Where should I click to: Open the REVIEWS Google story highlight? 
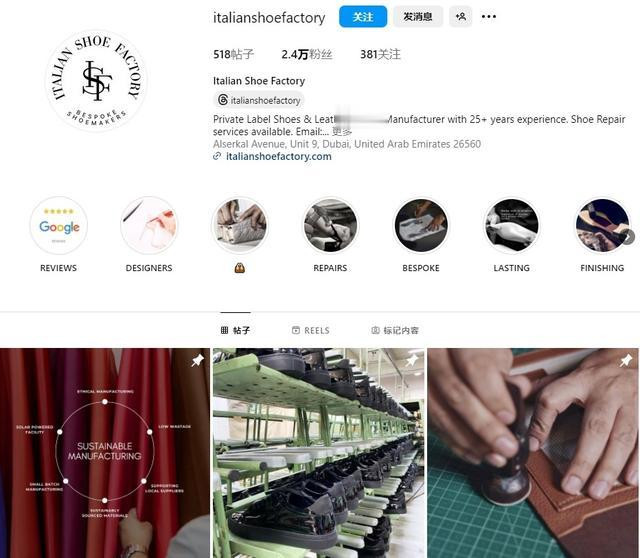pyautogui.click(x=59, y=226)
